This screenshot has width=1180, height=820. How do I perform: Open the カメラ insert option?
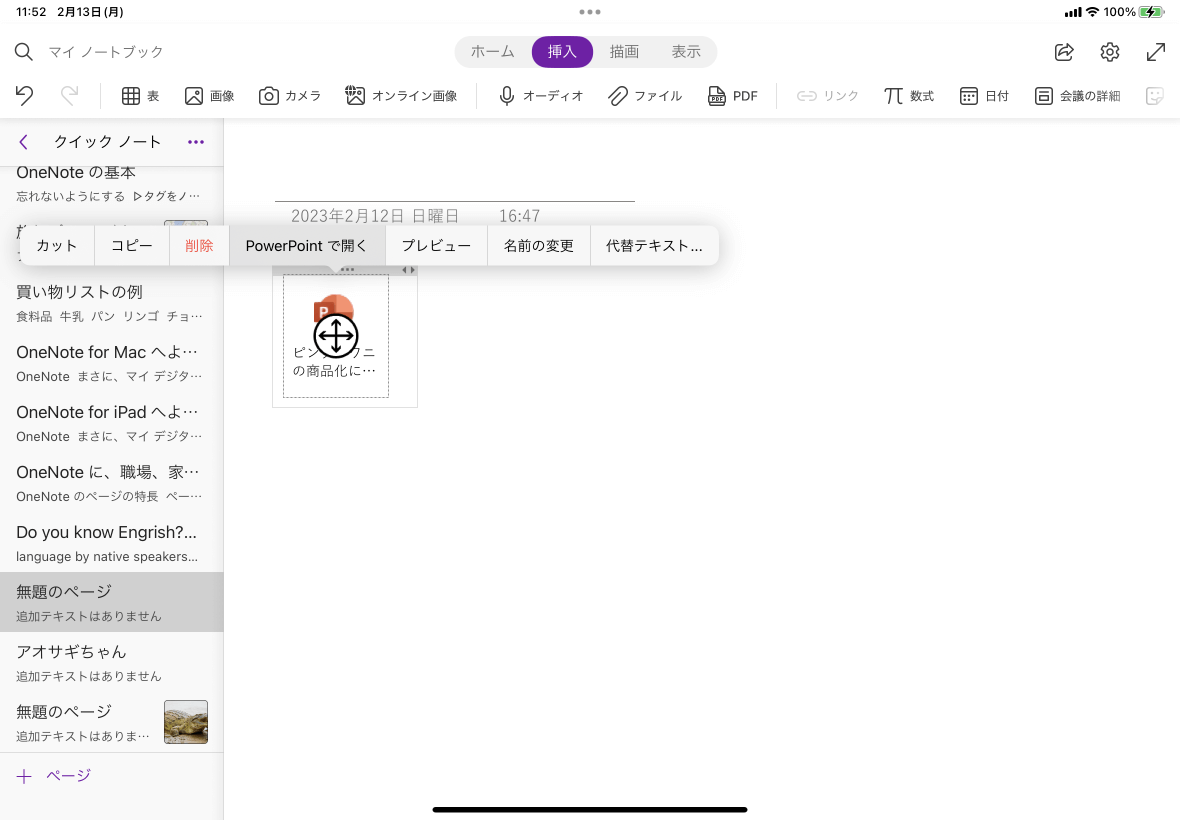(290, 96)
